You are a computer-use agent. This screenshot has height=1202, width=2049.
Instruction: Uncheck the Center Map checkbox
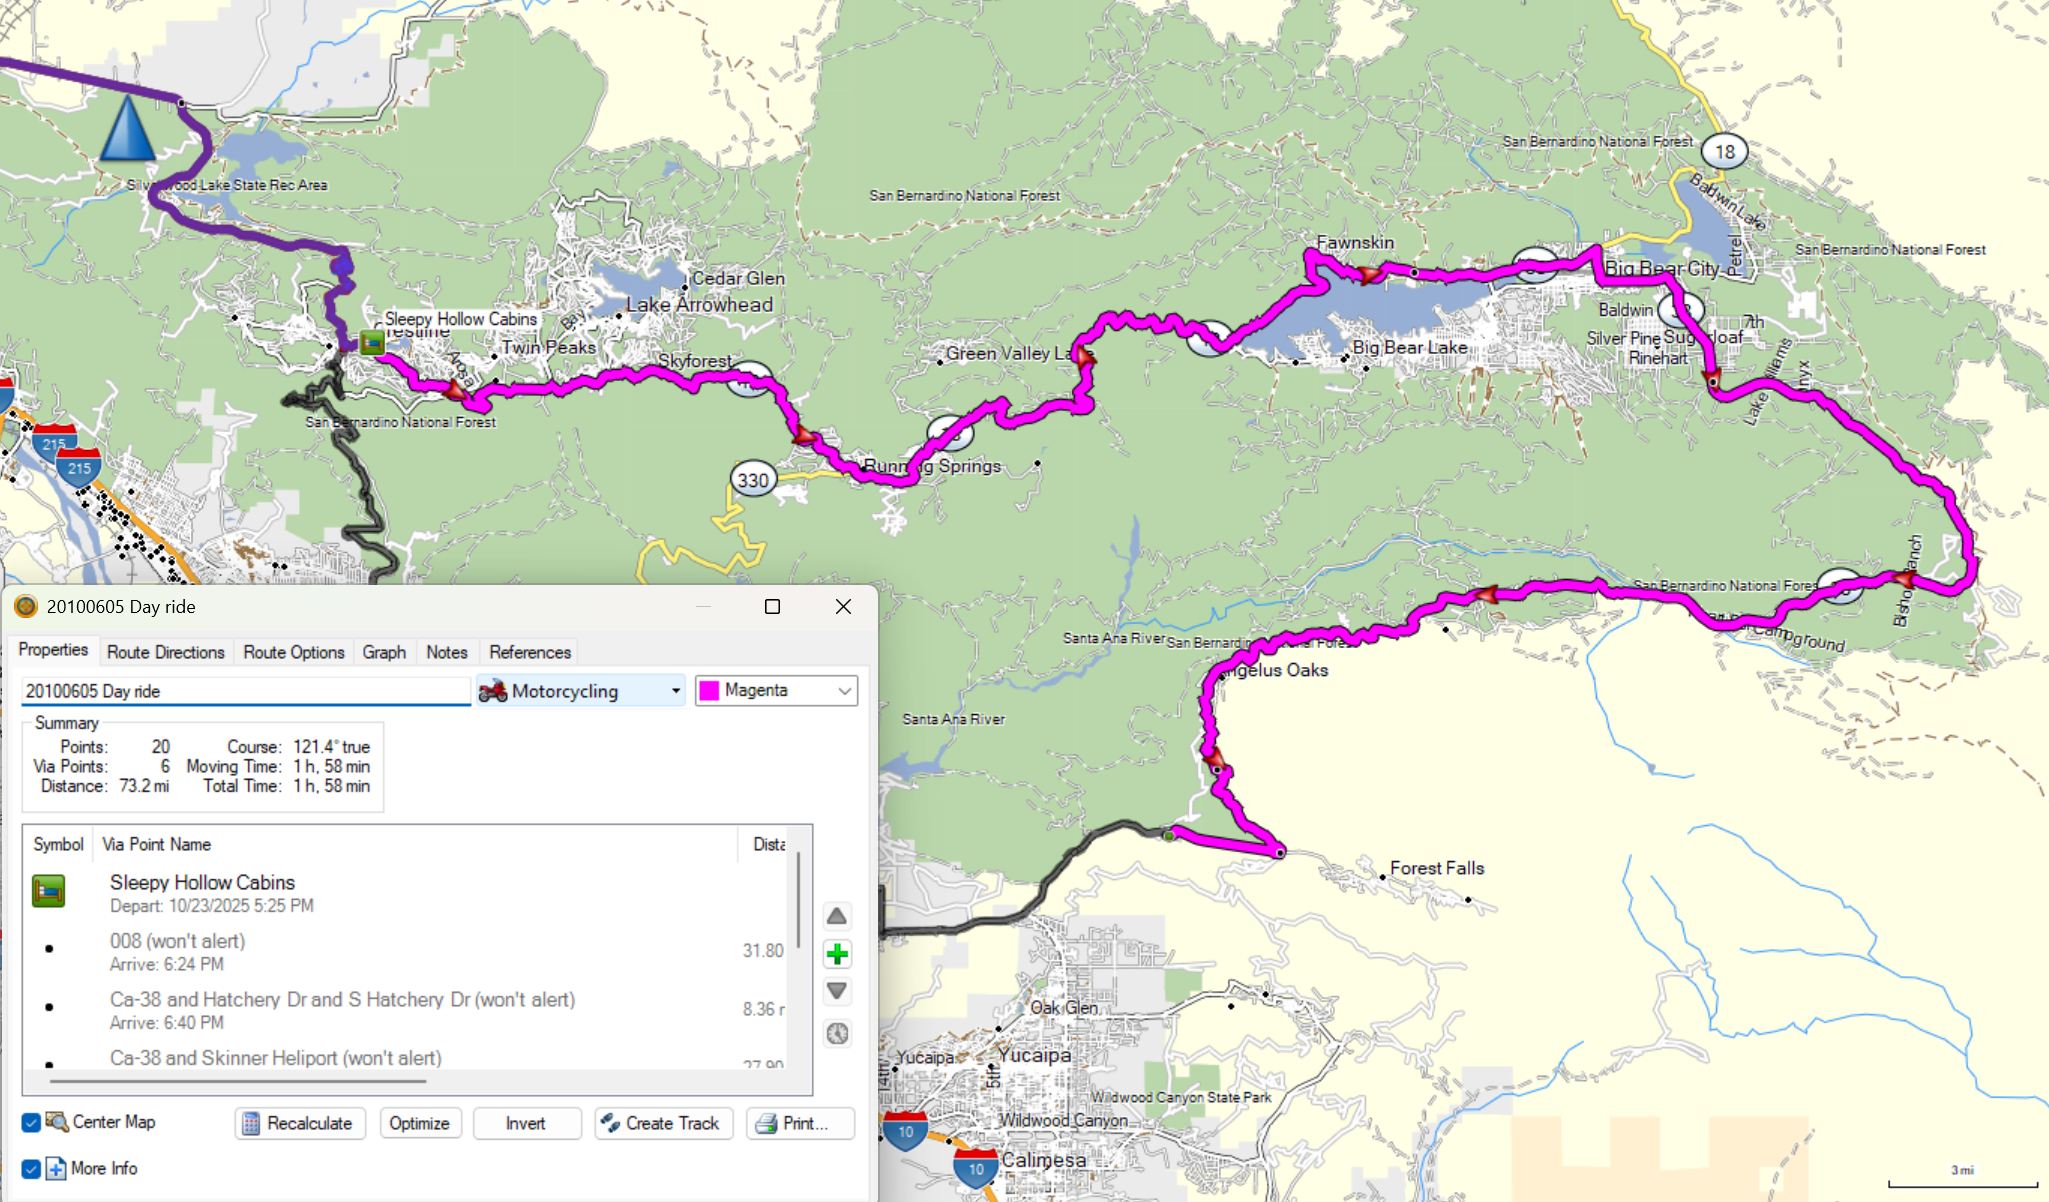coord(31,1122)
